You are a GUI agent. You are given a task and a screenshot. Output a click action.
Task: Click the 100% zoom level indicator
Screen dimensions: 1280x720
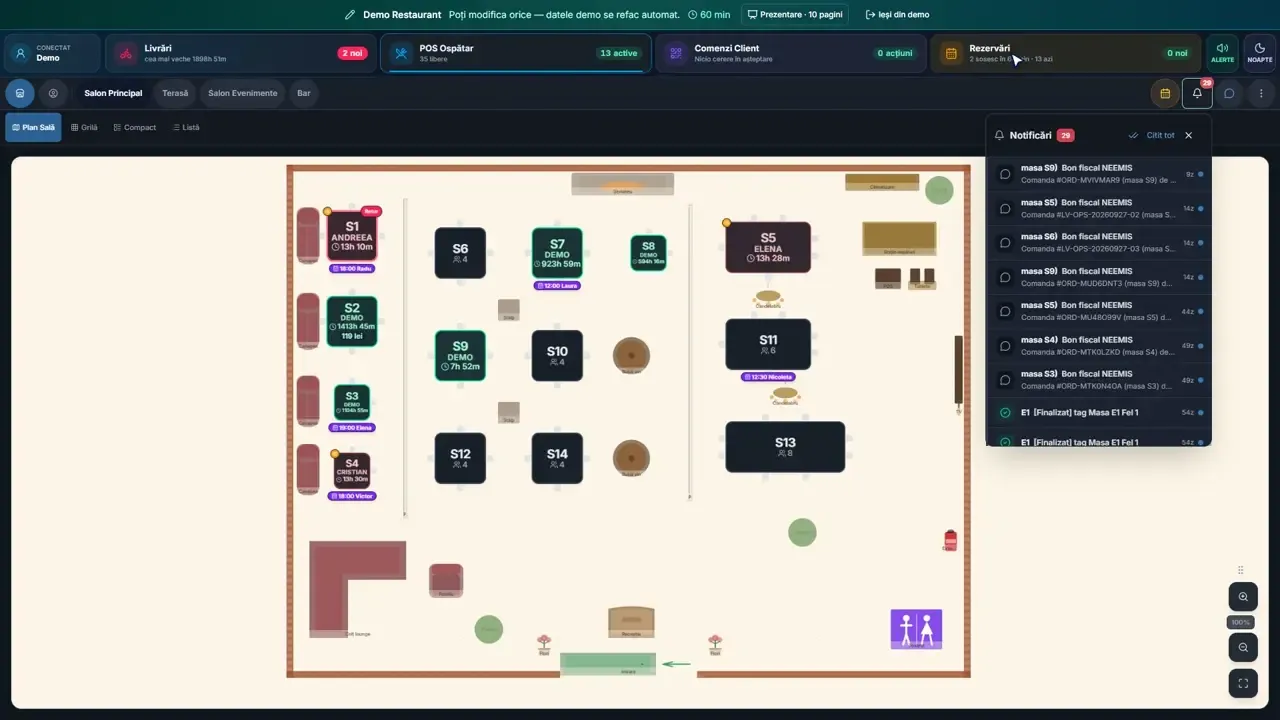click(1241, 622)
